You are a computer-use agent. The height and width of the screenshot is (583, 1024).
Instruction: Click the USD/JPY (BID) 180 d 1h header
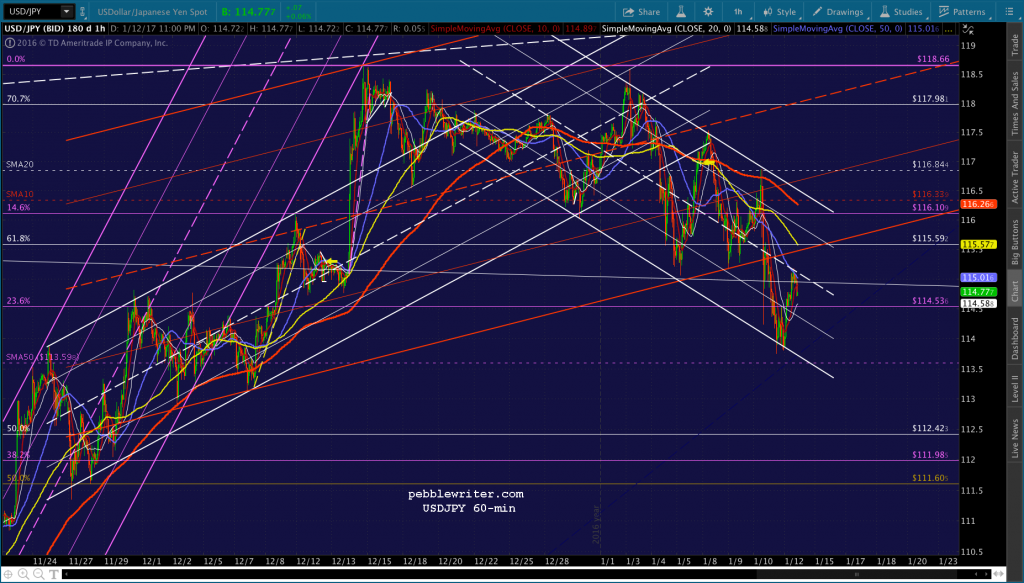55,29
